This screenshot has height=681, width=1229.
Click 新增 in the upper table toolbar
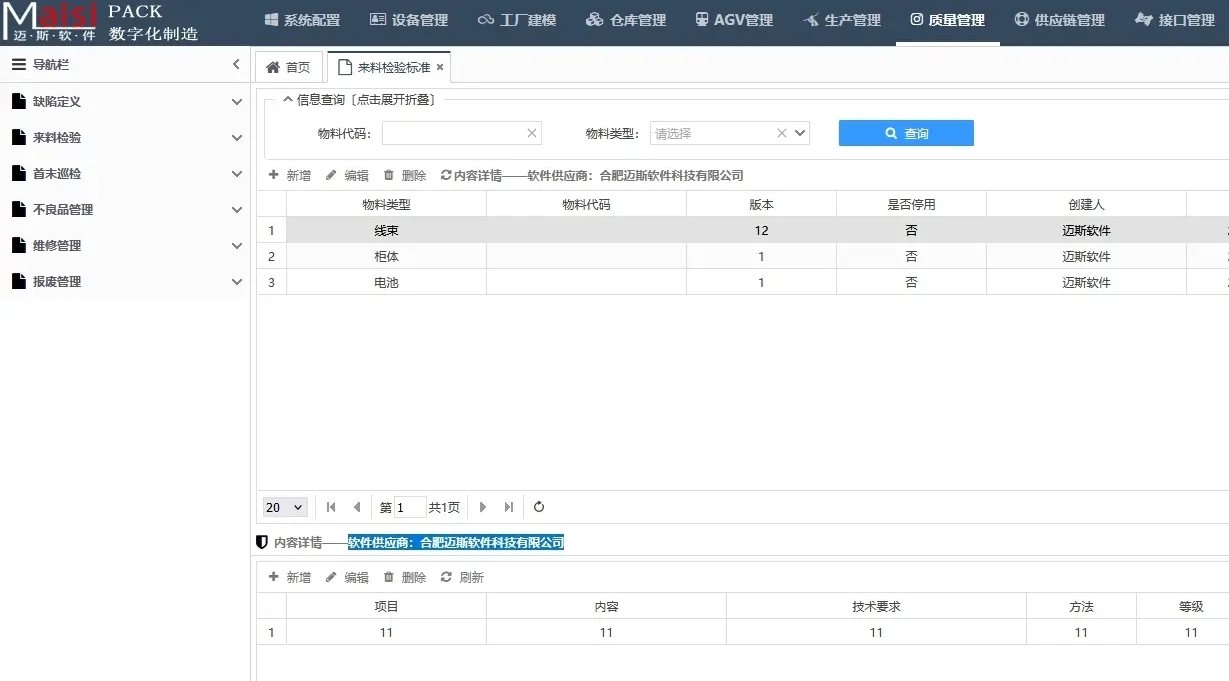point(290,175)
